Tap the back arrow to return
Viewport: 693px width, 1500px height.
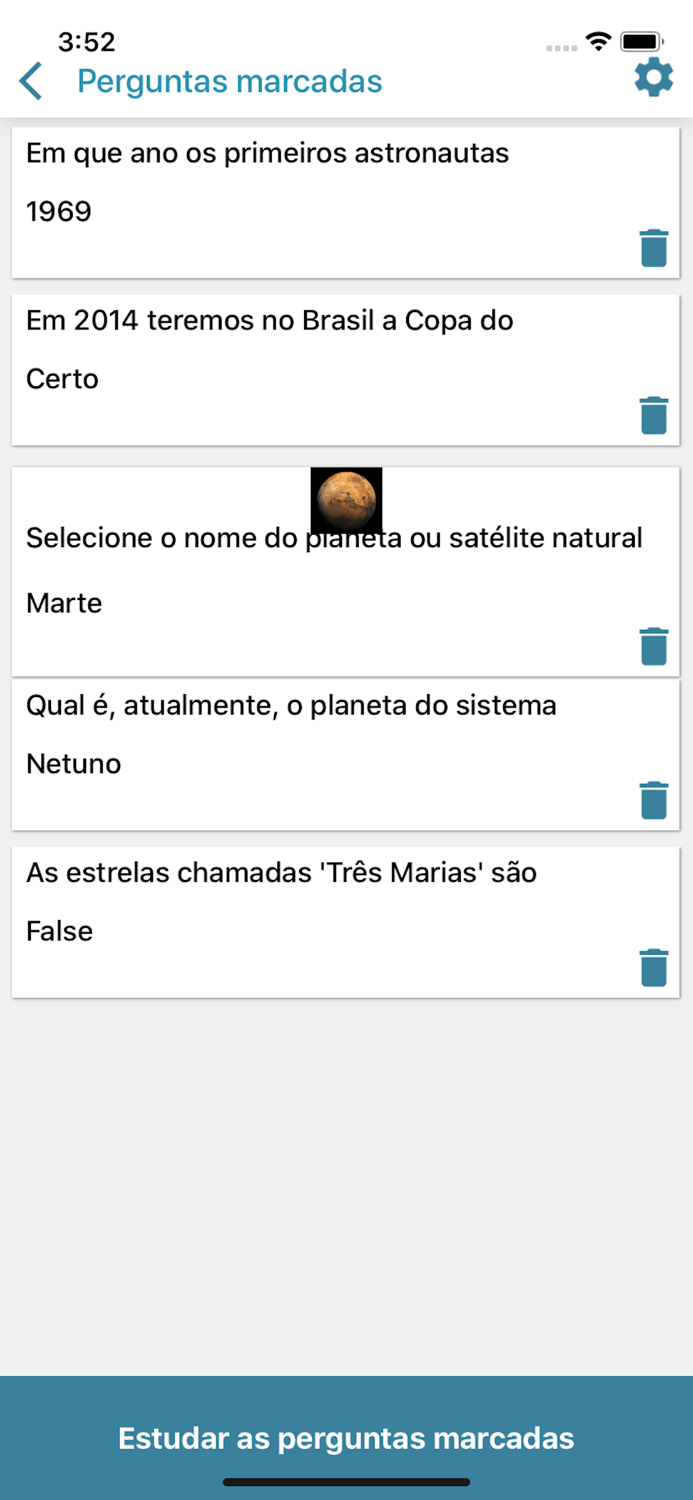[30, 80]
